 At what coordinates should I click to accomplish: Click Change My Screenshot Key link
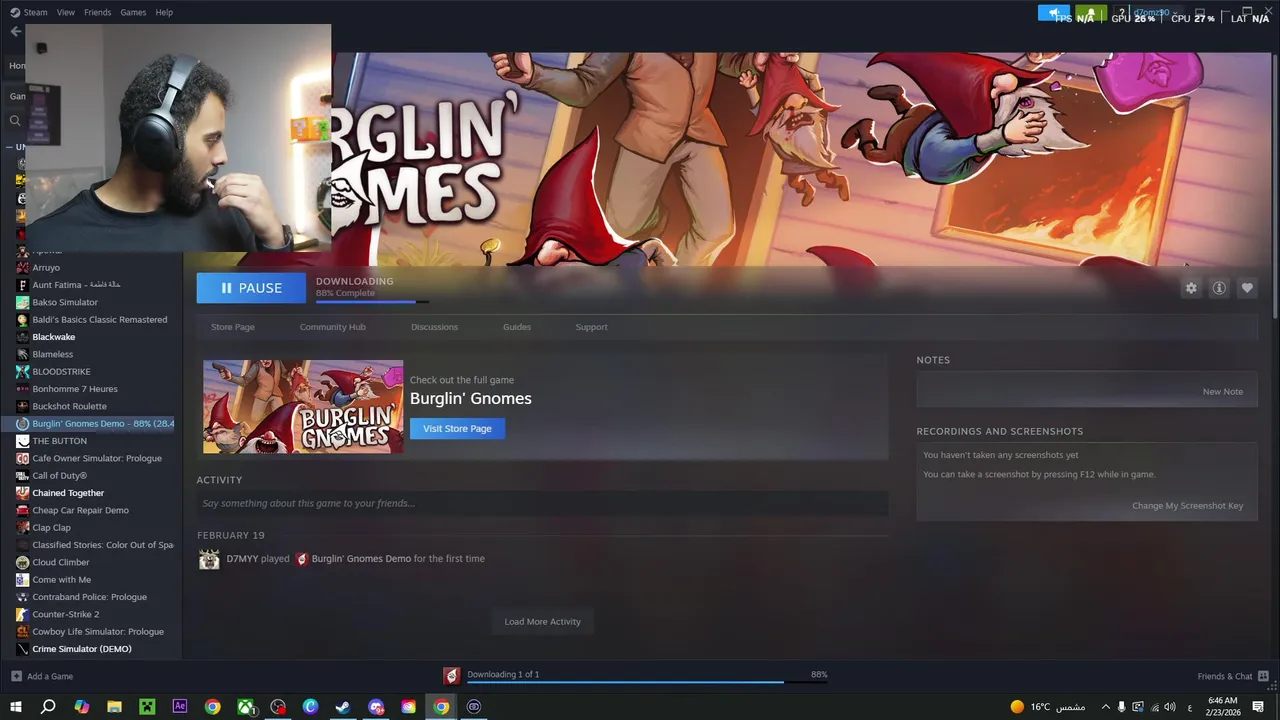point(1187,506)
